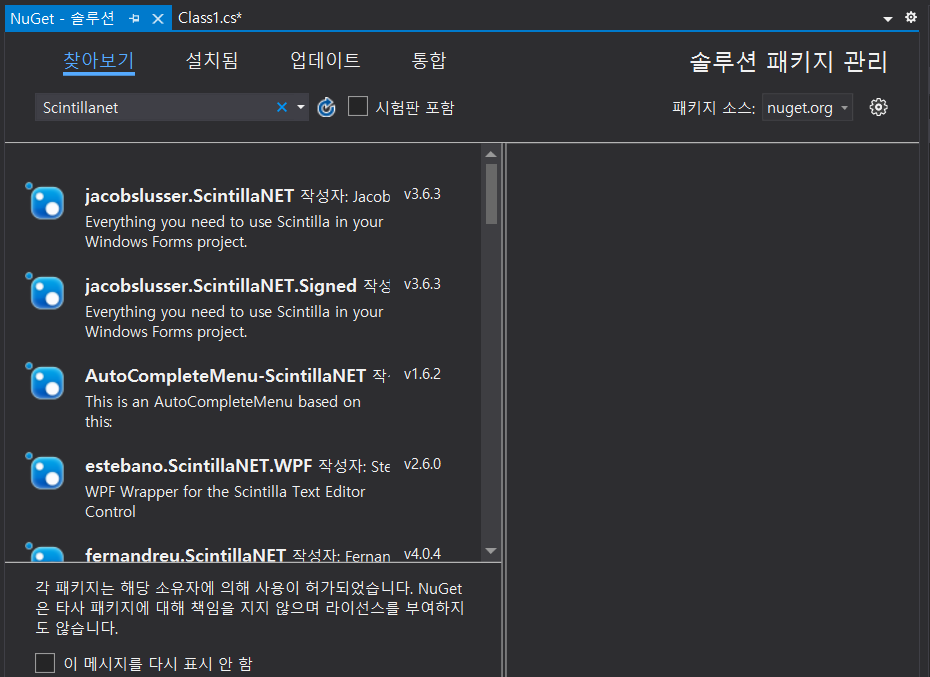This screenshot has height=677, width=930.
Task: Clear the Scintillanet search text with X
Action: click(x=282, y=107)
